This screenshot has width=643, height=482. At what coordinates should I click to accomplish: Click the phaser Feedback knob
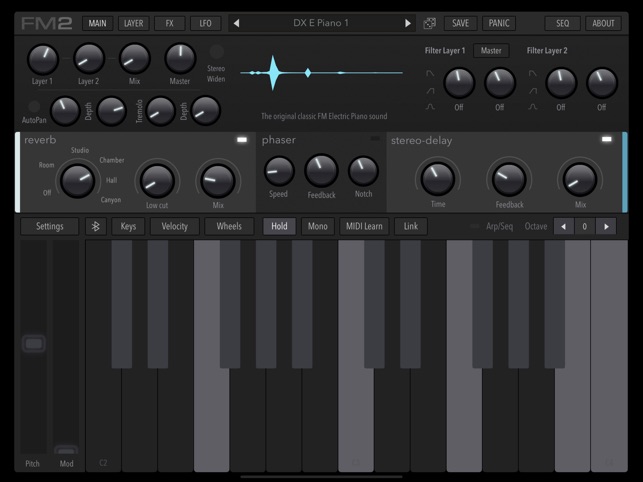point(321,171)
